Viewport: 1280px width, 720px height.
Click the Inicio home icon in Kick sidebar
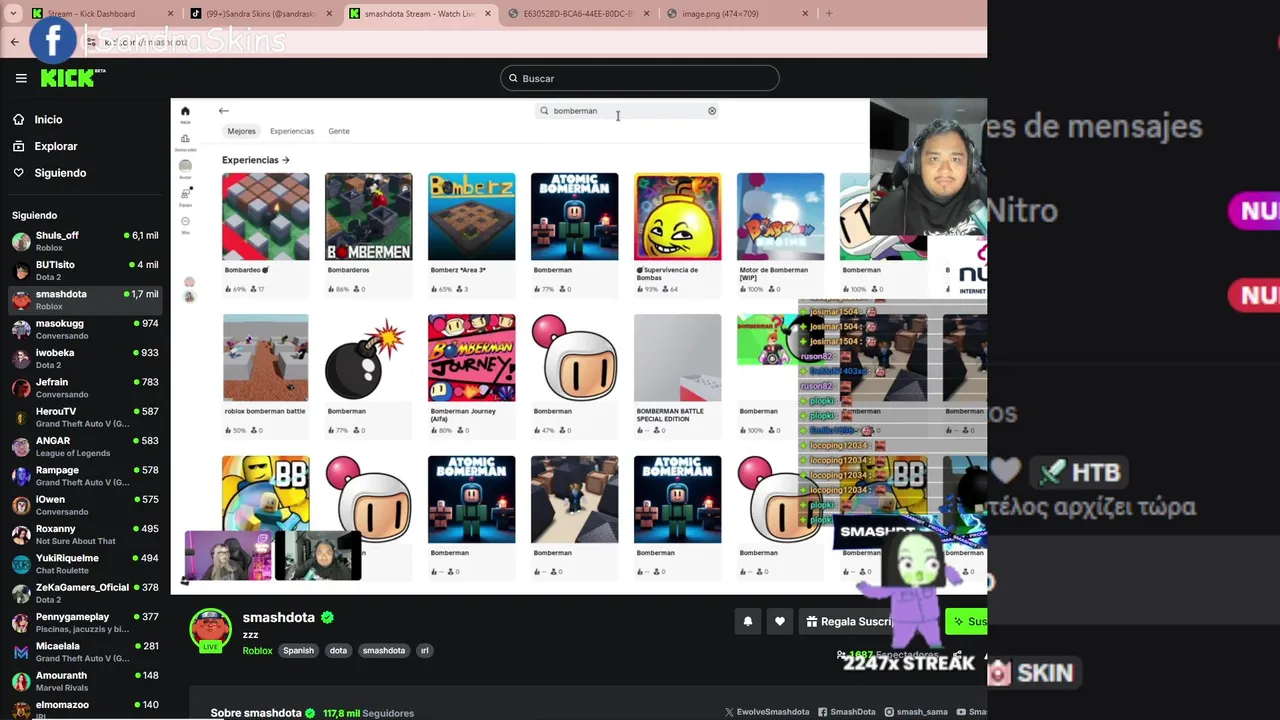pyautogui.click(x=19, y=119)
